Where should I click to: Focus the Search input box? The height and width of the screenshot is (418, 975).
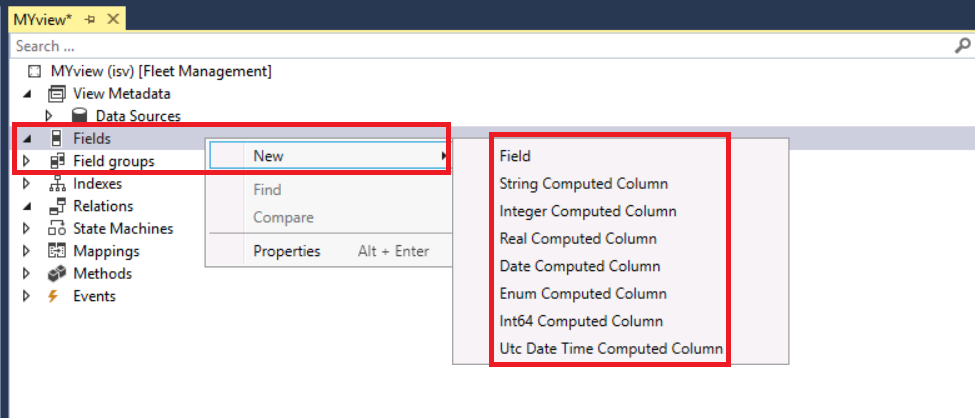[480, 46]
